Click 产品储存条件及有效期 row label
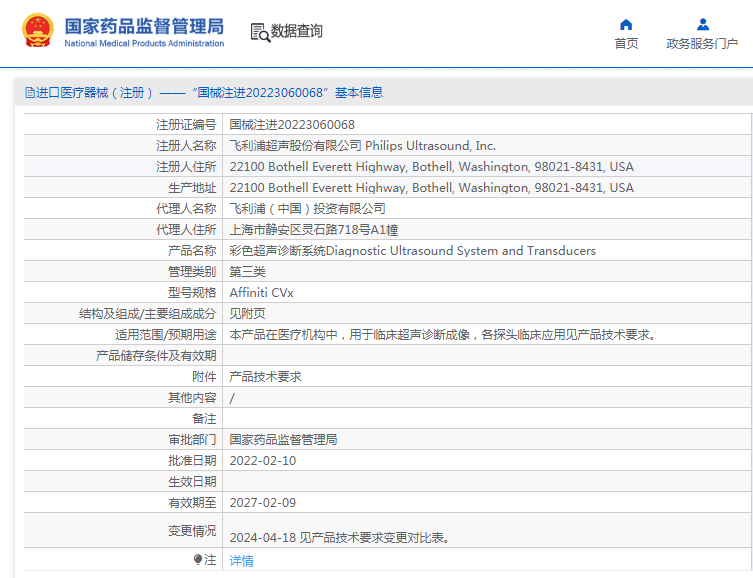The height and width of the screenshot is (578, 753). coord(156,356)
